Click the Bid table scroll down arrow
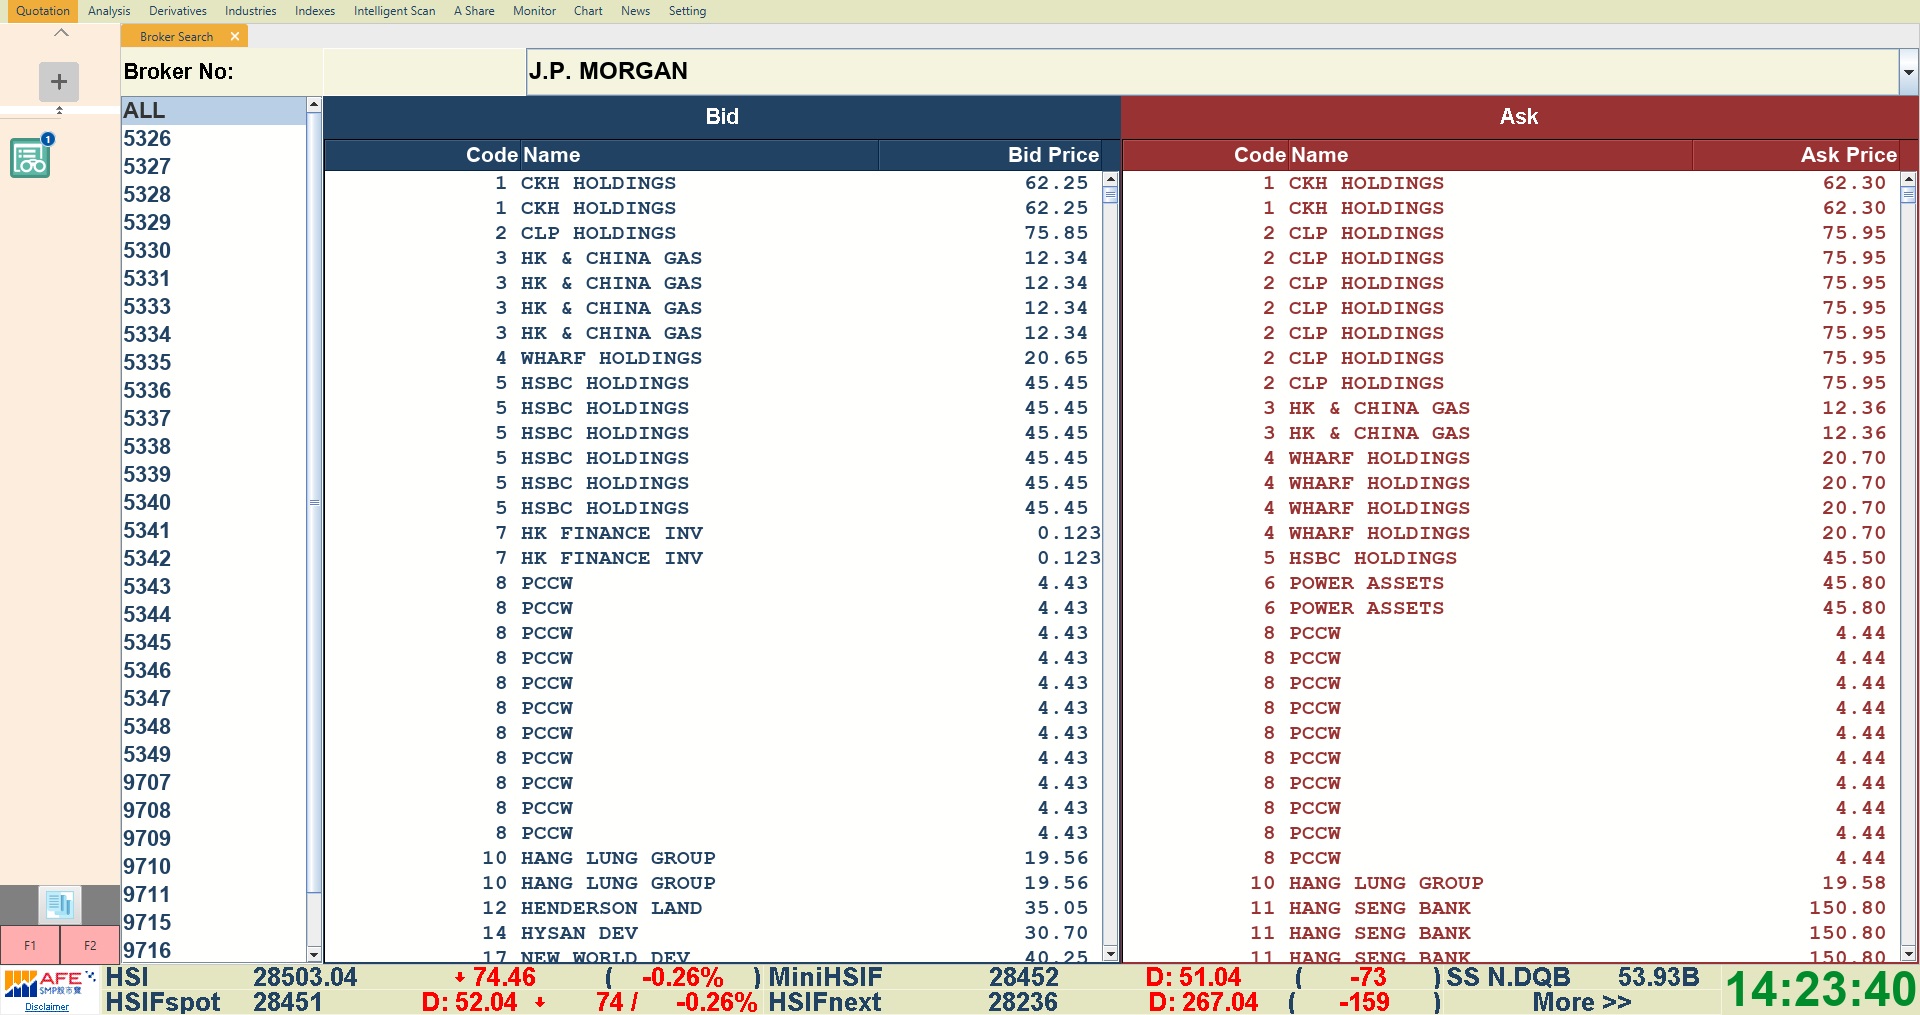Viewport: 1920px width, 1015px height. coord(1110,954)
